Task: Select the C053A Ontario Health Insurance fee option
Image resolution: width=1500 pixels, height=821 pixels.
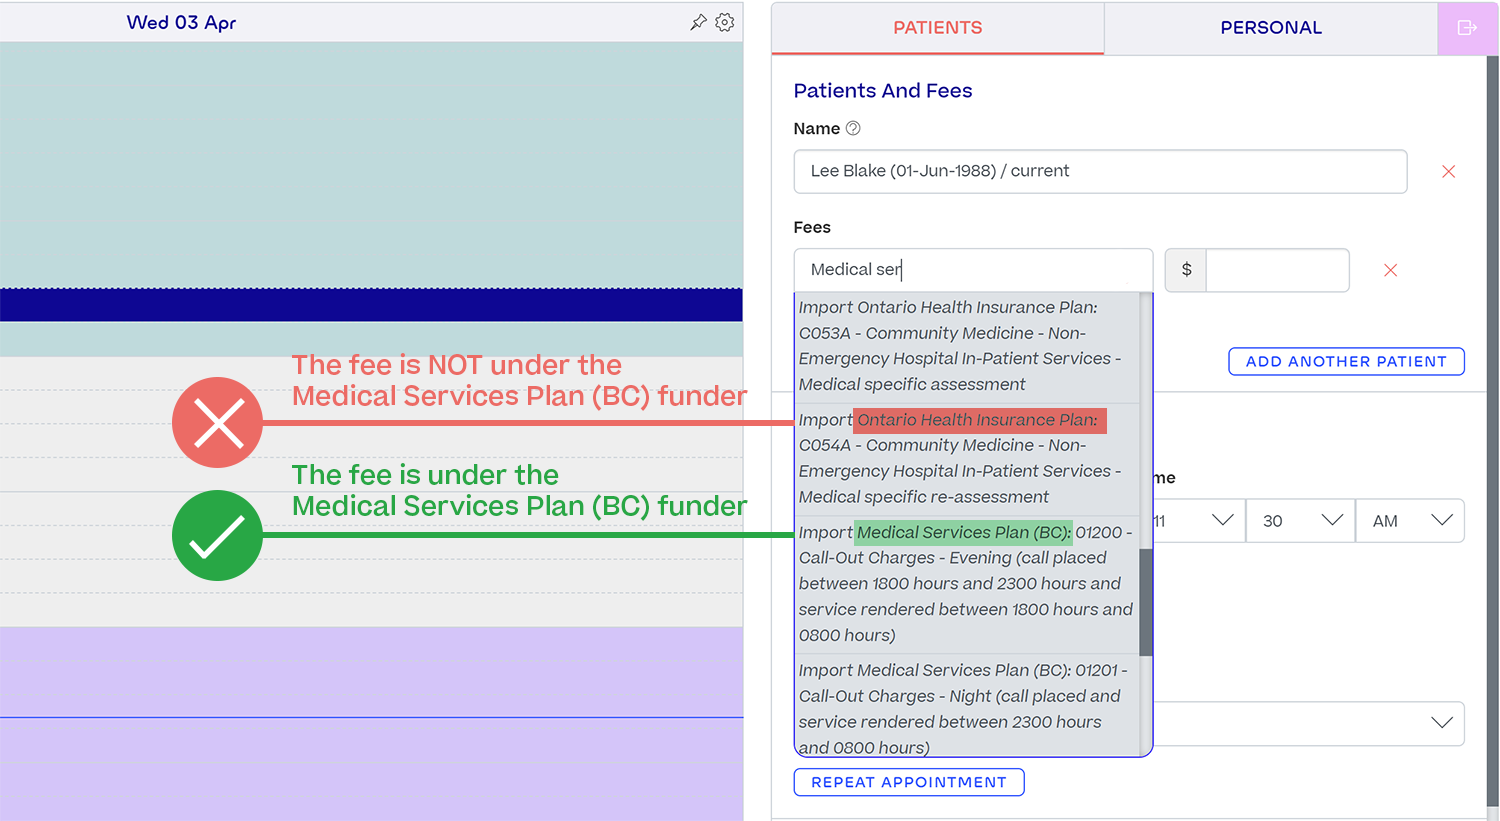Action: pyautogui.click(x=967, y=346)
